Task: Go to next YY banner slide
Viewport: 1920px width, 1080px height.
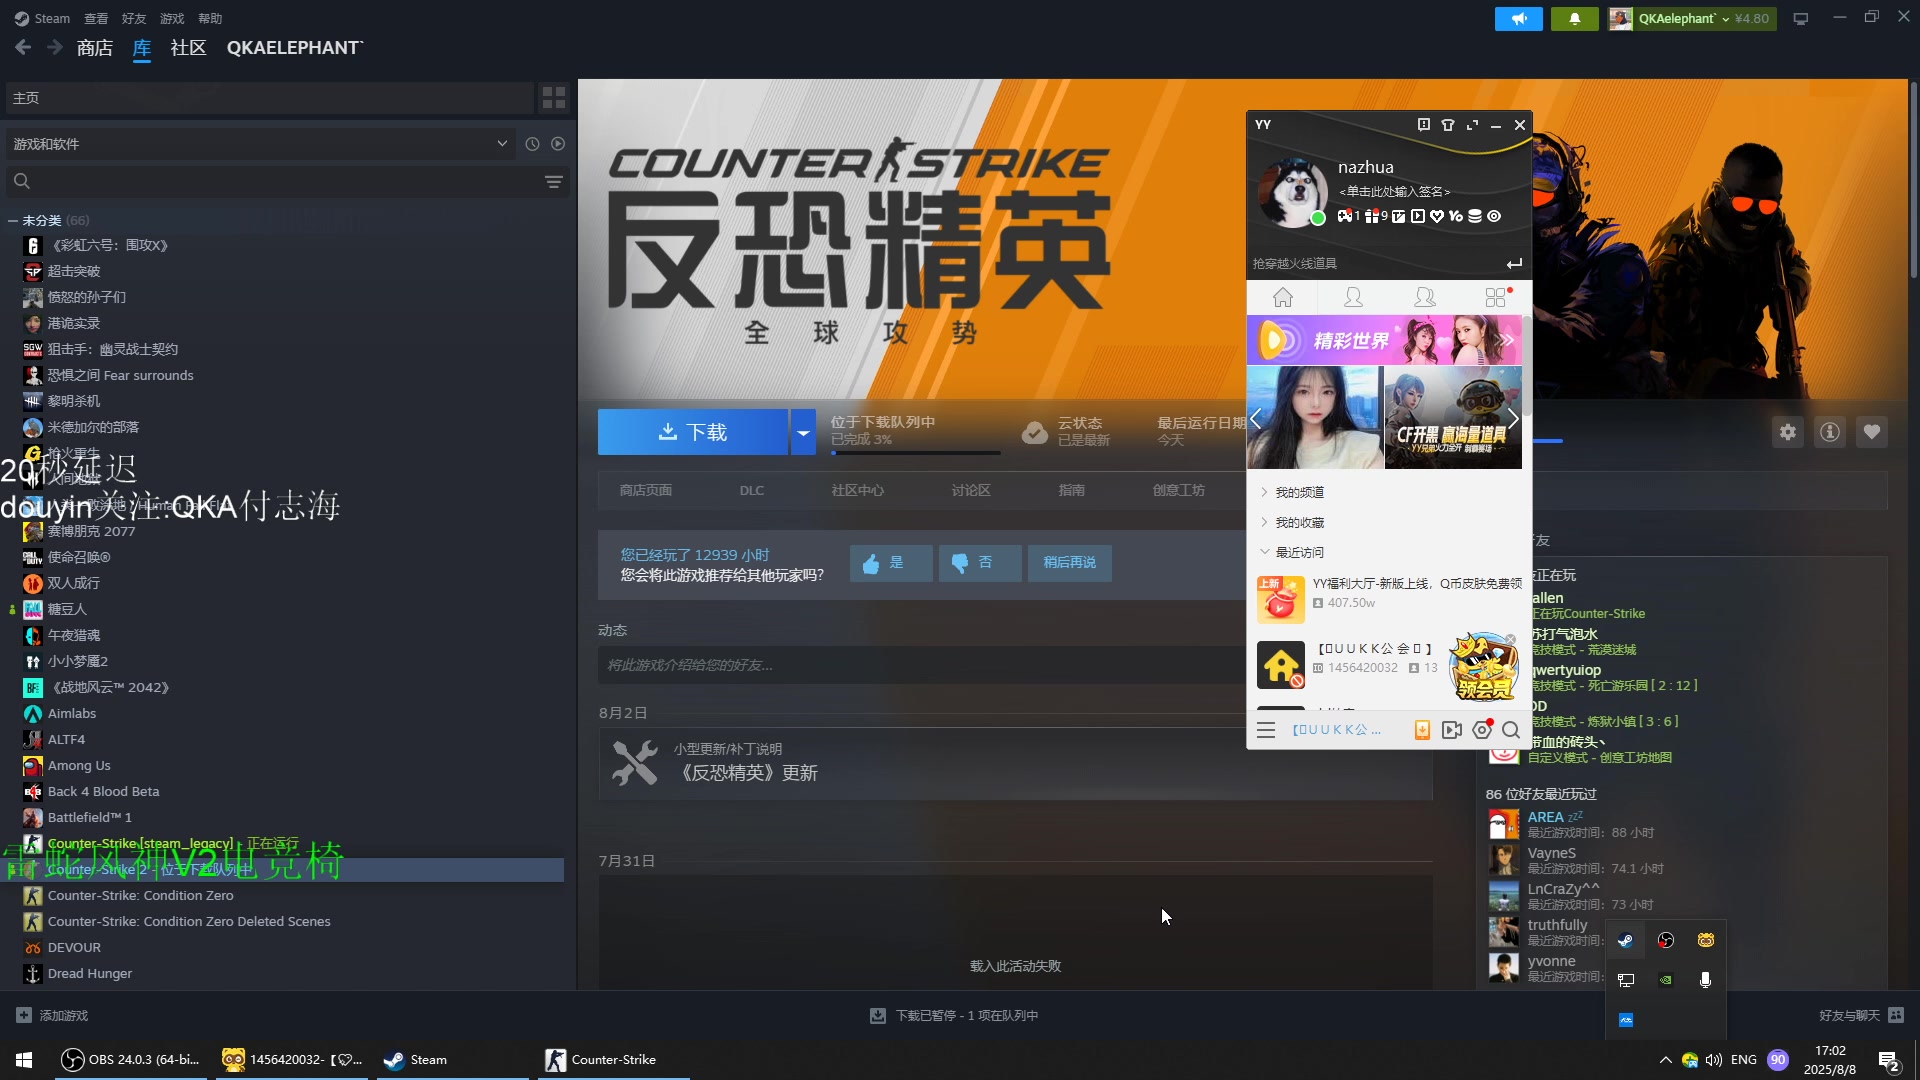Action: click(1513, 419)
